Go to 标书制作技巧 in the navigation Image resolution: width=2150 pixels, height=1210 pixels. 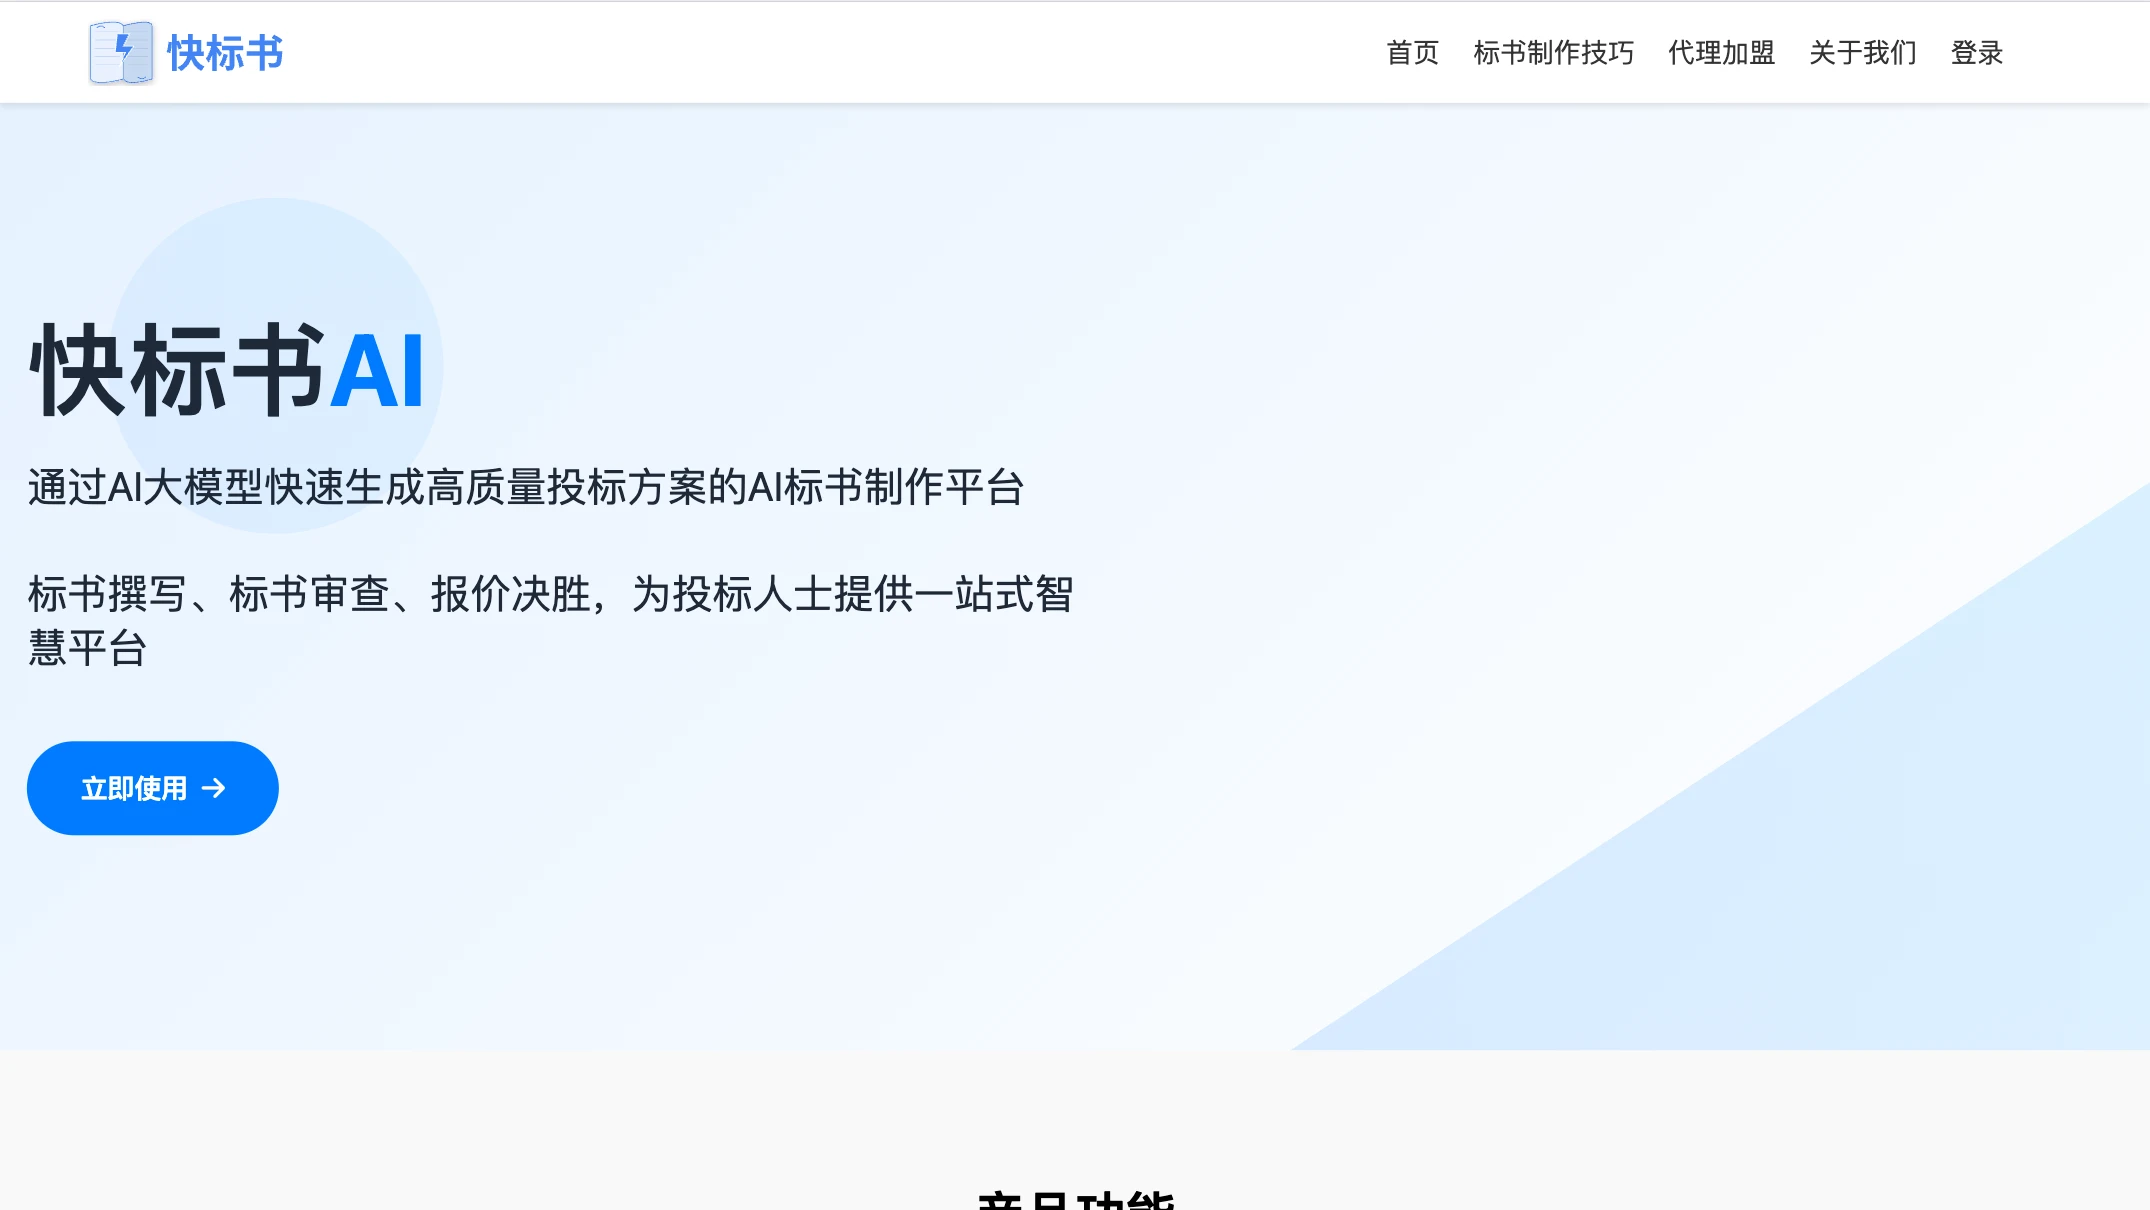[1553, 53]
